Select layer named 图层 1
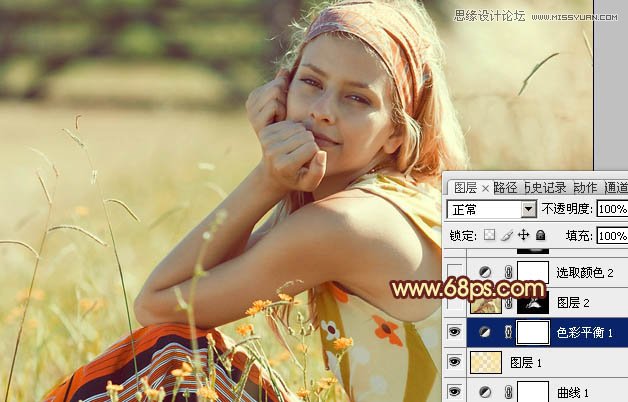 click(525, 363)
